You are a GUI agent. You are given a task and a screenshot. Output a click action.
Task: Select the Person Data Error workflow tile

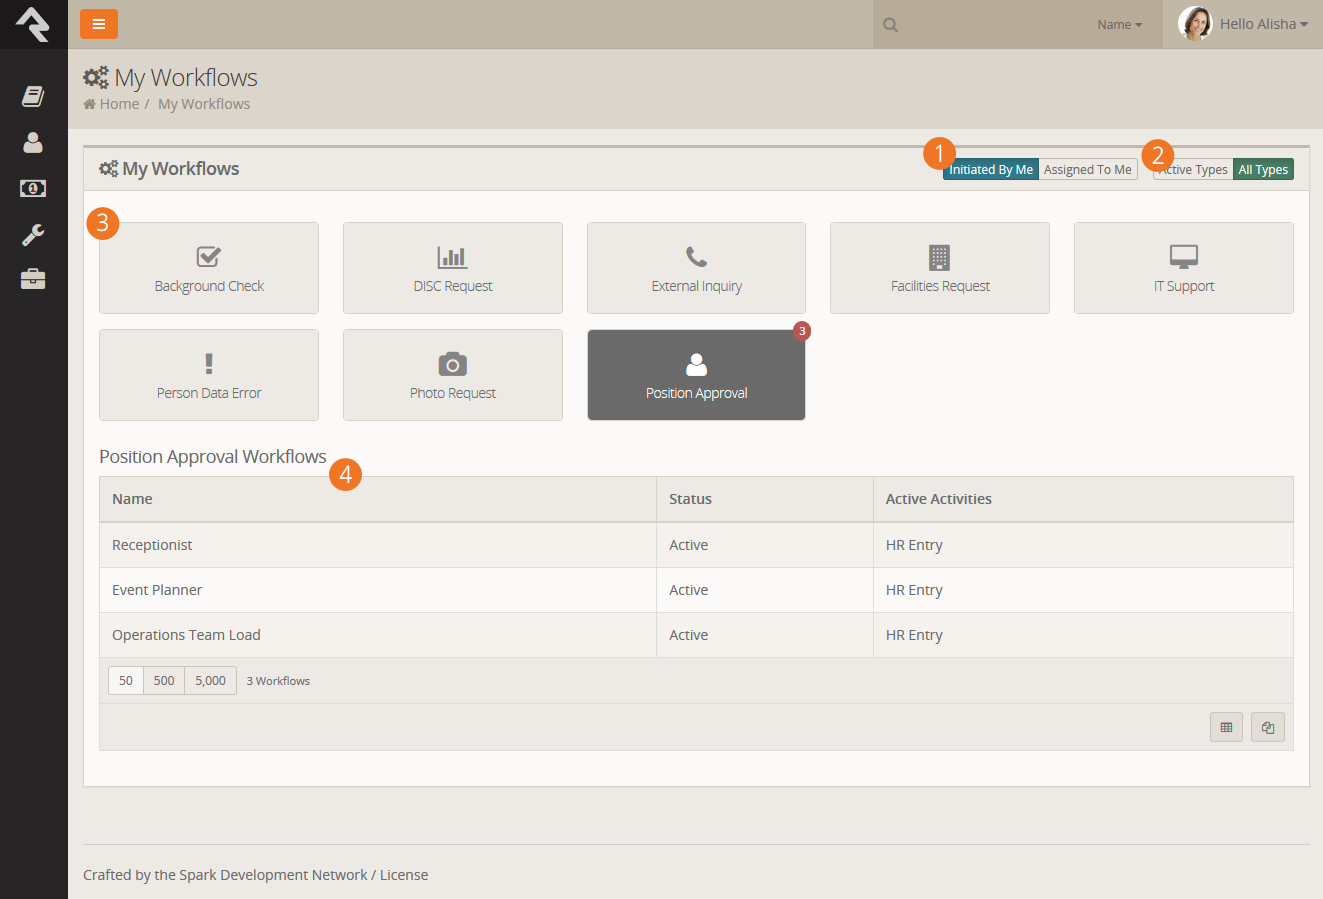[x=209, y=375]
